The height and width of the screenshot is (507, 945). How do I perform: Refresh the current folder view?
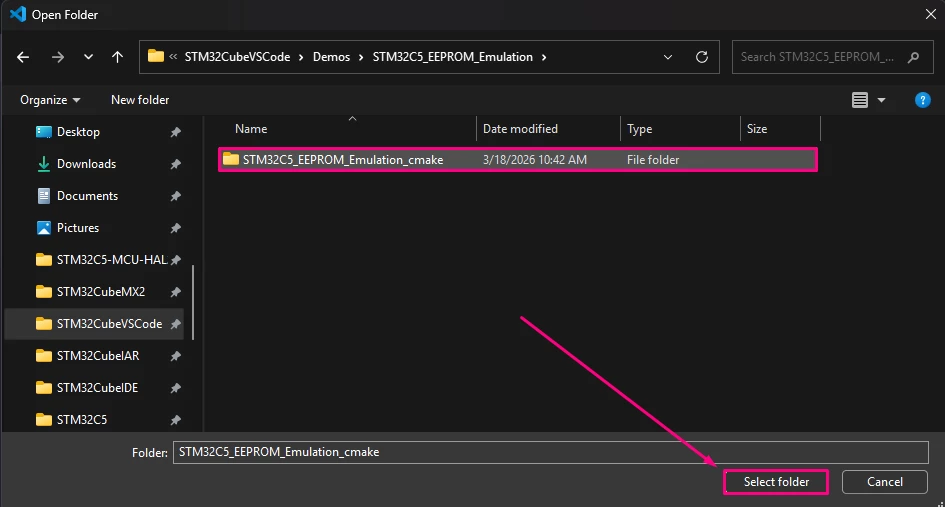[x=702, y=57]
